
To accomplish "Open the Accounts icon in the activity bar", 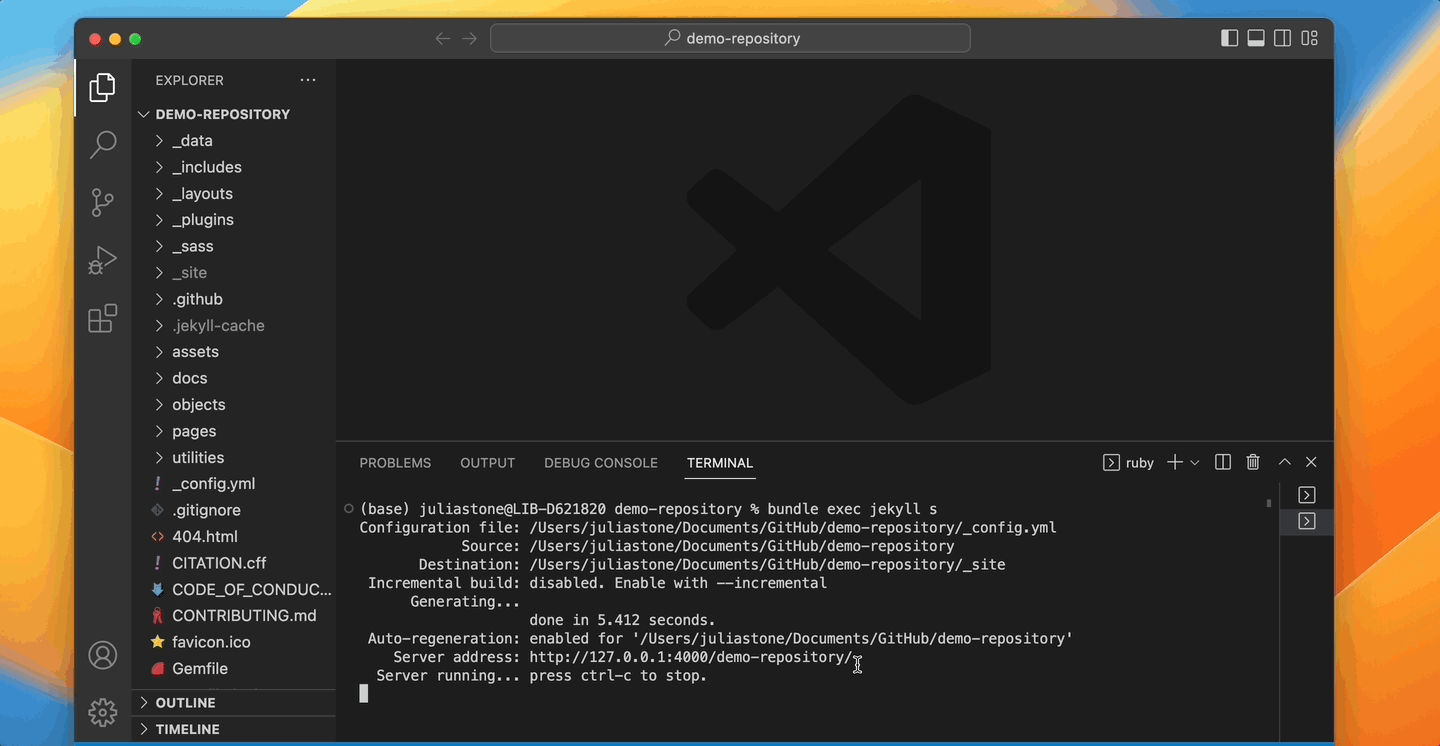I will [x=102, y=655].
